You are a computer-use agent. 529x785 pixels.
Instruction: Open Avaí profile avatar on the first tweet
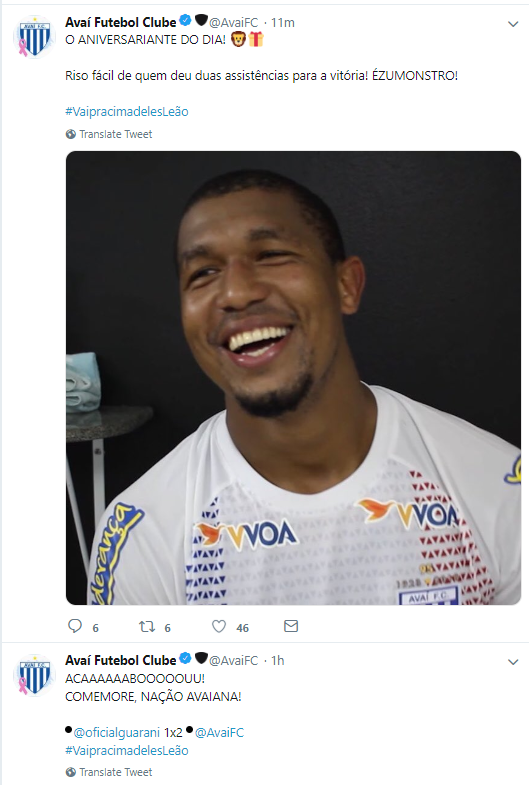pos(34,38)
